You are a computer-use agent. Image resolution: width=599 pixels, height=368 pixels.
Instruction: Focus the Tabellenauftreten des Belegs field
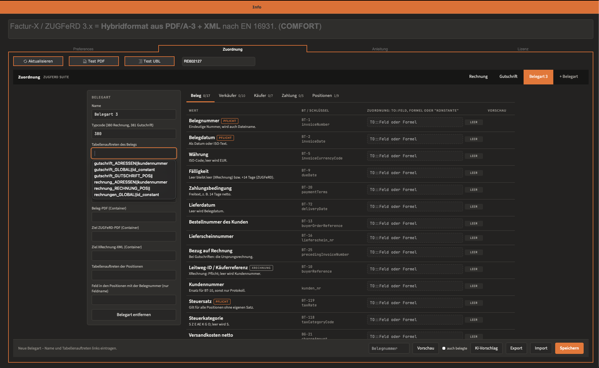pyautogui.click(x=134, y=153)
